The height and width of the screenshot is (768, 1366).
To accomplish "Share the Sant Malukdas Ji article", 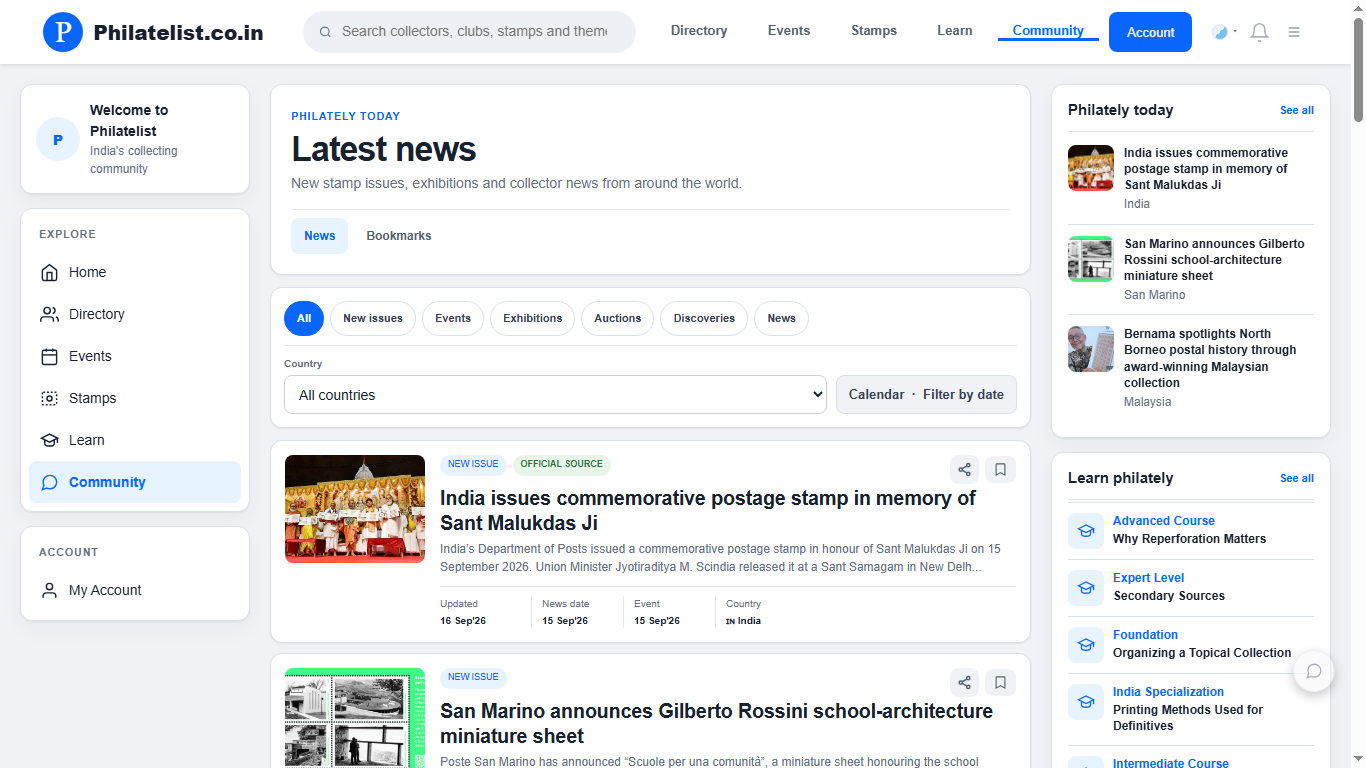I will coord(964,469).
